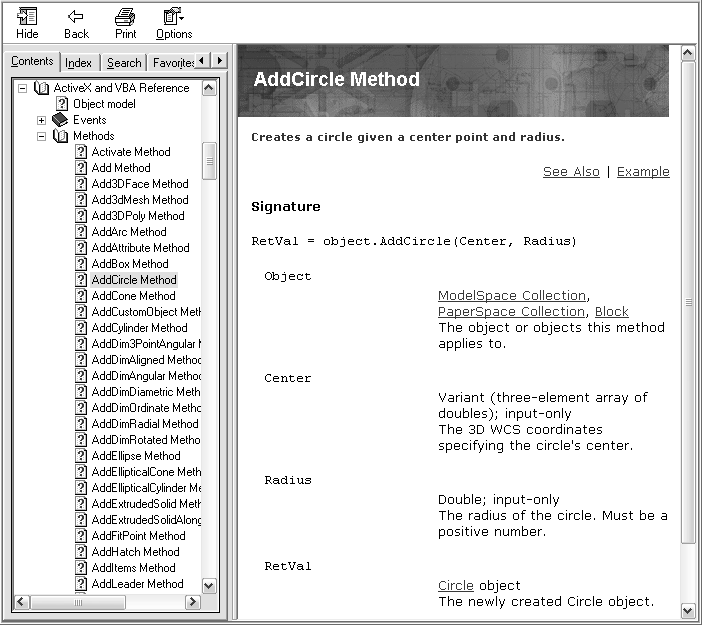
Task: Open the PaperSpace Collection link
Action: pyautogui.click(x=511, y=312)
